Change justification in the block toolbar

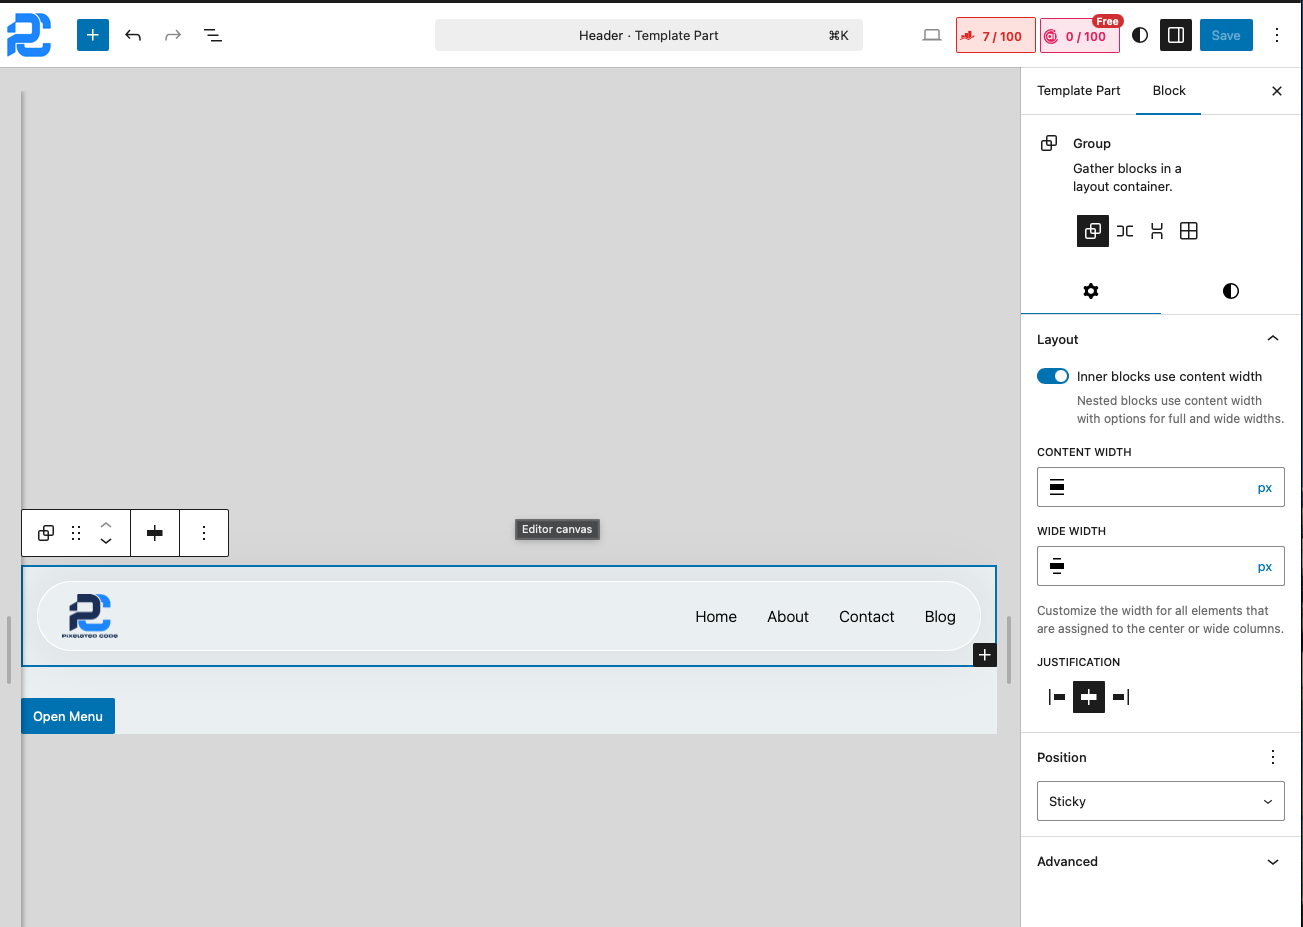[155, 533]
